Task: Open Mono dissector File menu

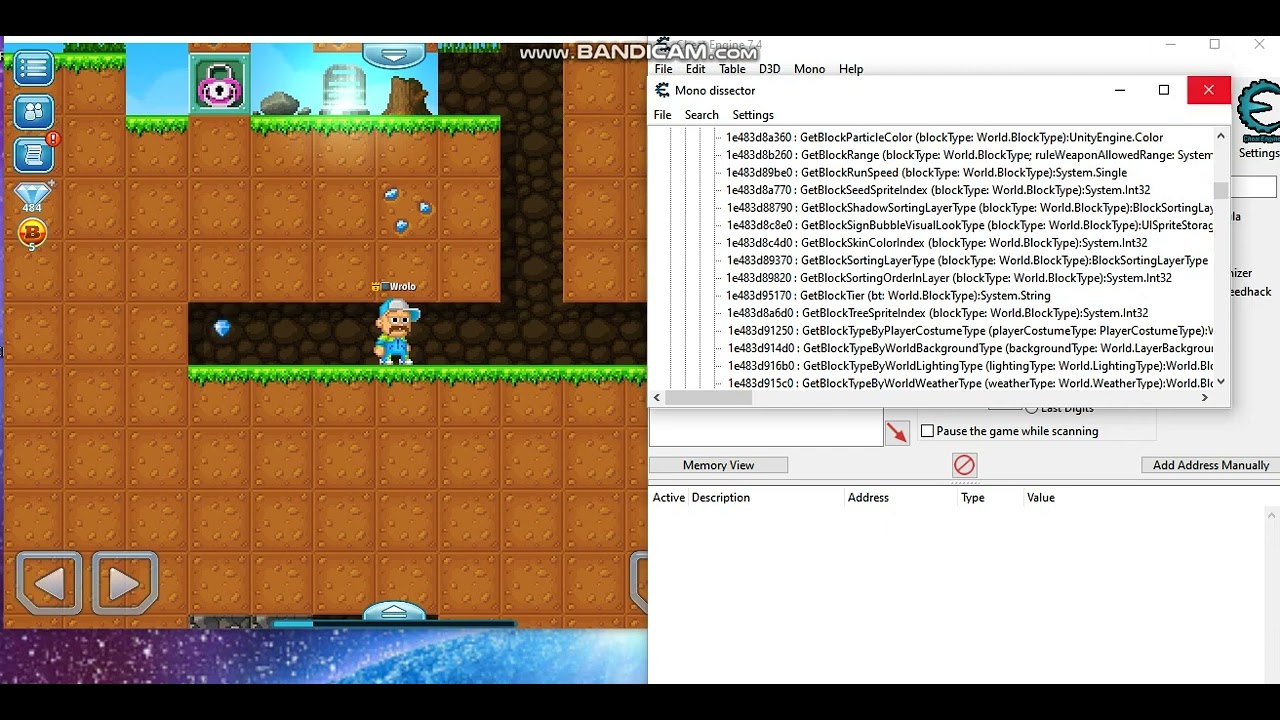Action: click(662, 115)
